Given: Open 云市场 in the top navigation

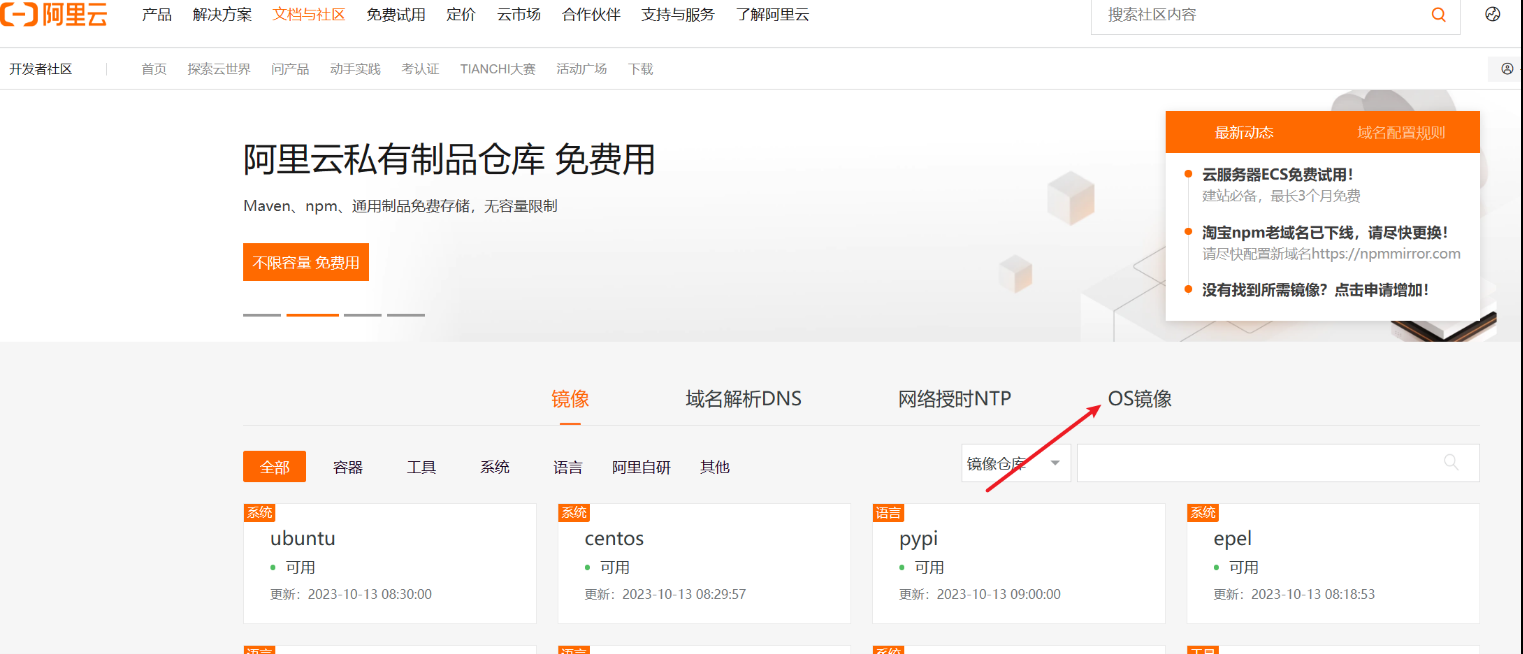Looking at the screenshot, I should (519, 15).
